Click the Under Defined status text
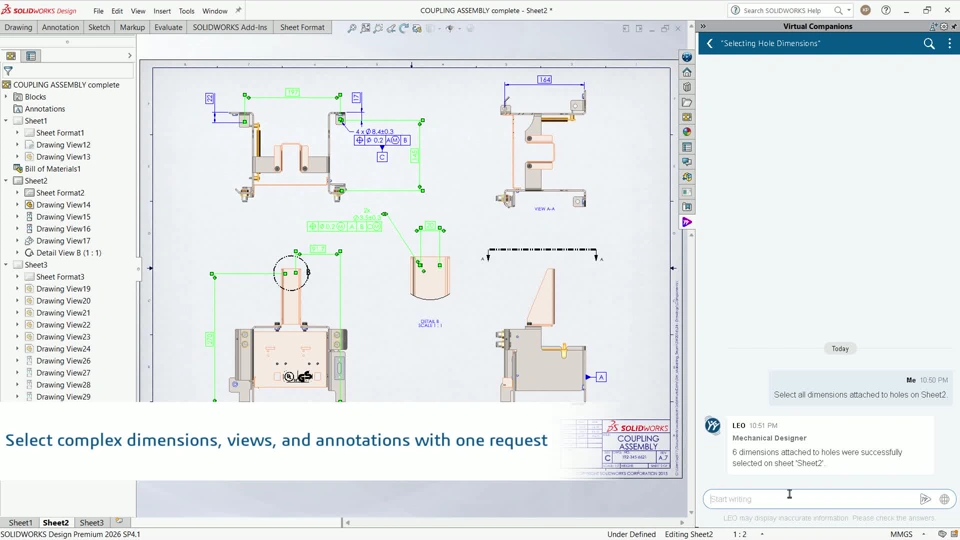This screenshot has height=540, width=960. tap(631, 534)
